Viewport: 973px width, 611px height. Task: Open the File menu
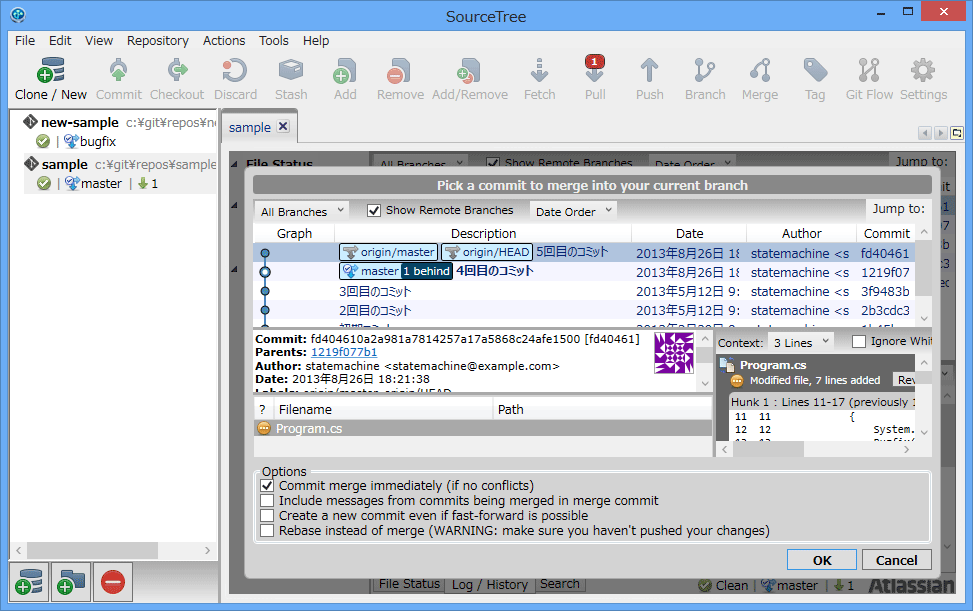pos(25,40)
